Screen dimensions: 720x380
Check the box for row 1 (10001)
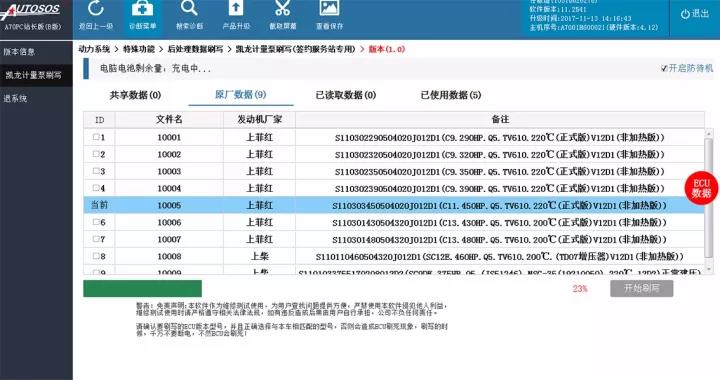tap(96, 137)
